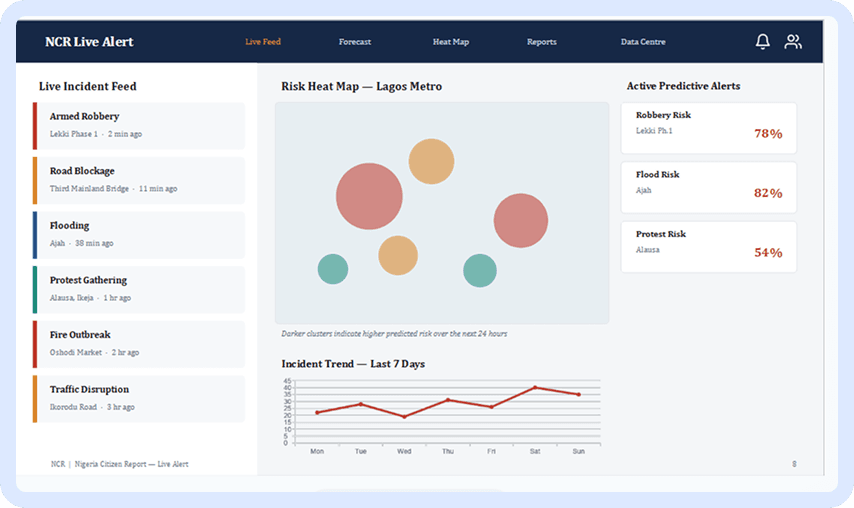Go to the Heat Map tab
The width and height of the screenshot is (854, 508).
(450, 42)
